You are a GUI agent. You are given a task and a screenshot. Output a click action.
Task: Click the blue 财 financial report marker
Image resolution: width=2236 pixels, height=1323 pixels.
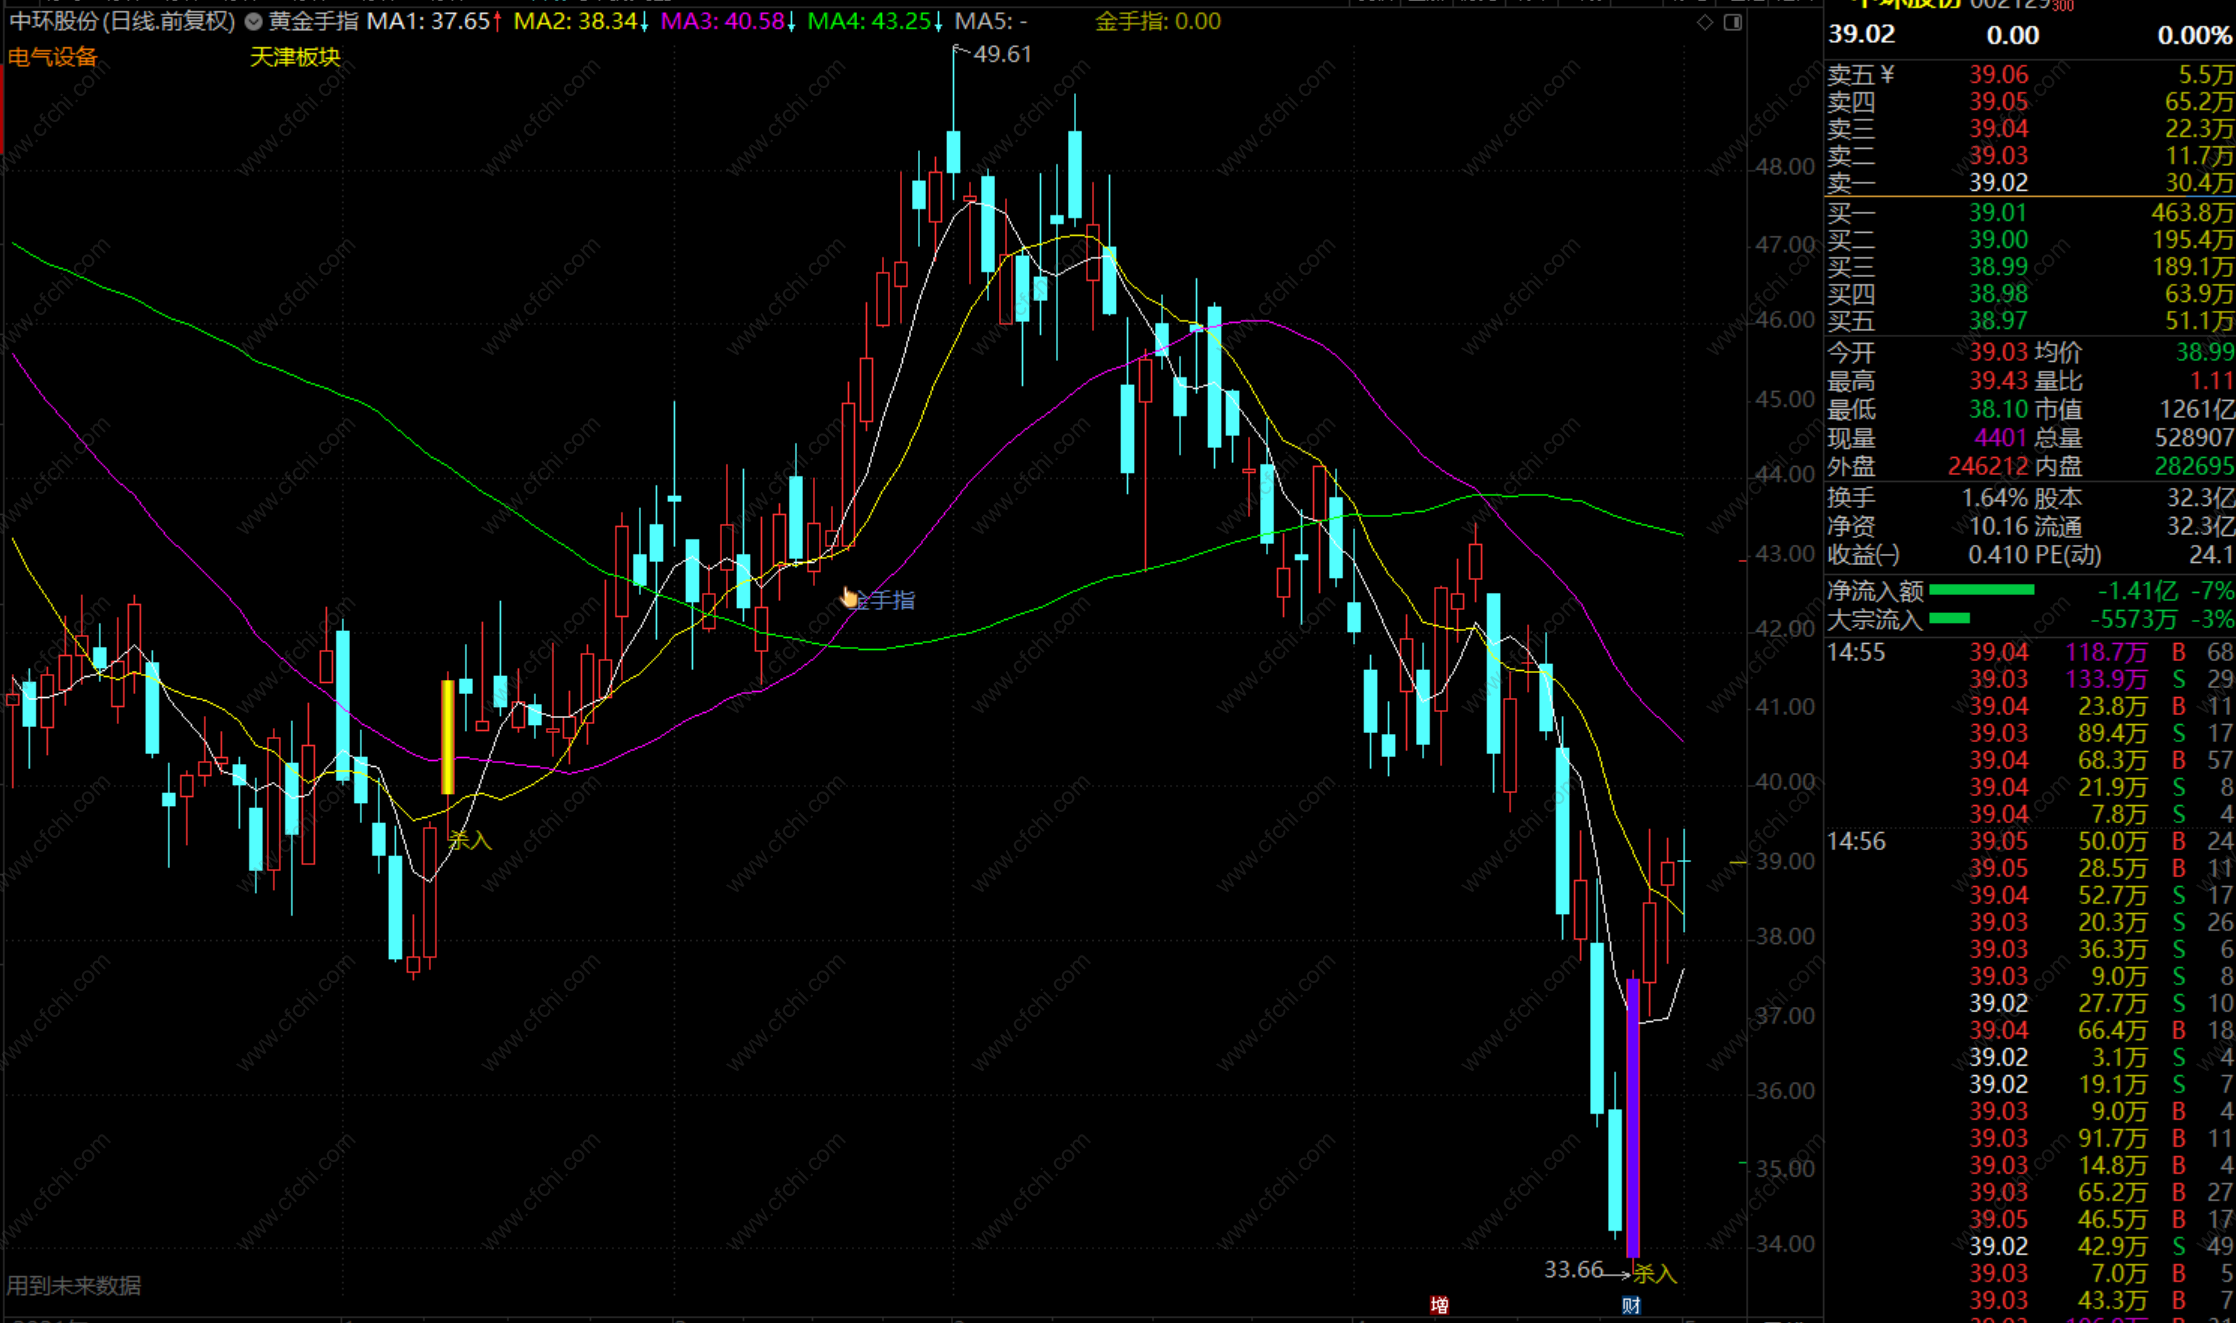click(x=1631, y=1305)
